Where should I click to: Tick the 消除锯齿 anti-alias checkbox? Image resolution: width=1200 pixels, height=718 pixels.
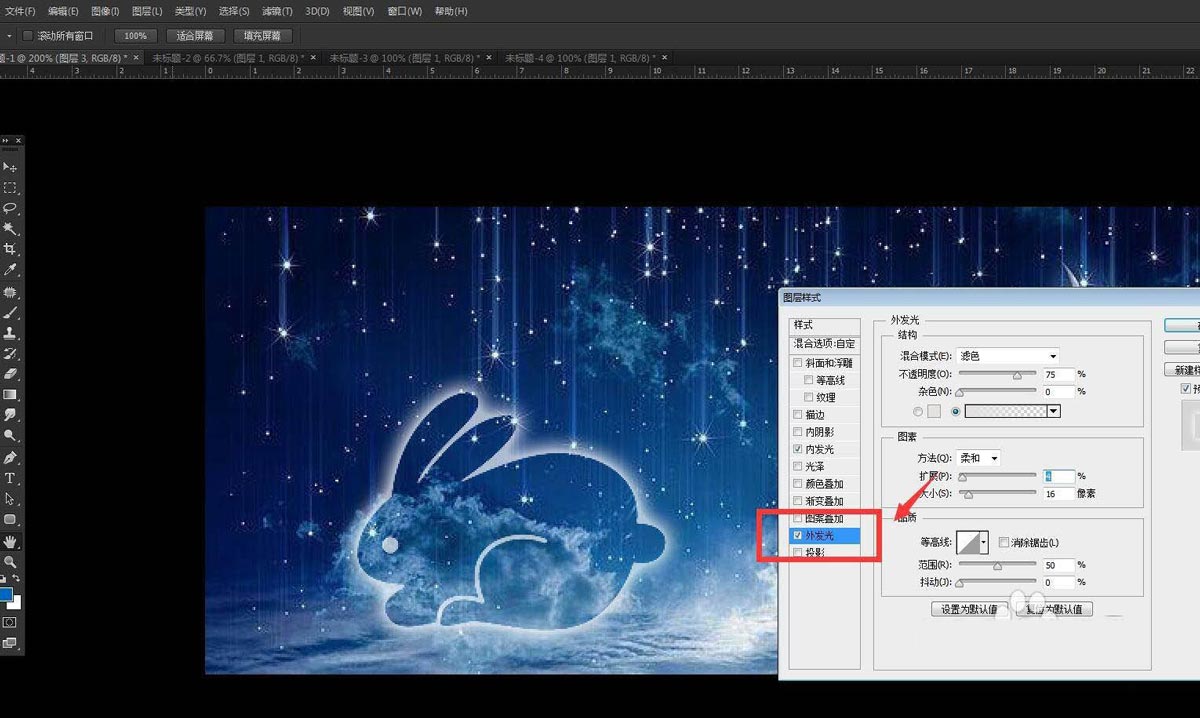tap(1003, 541)
